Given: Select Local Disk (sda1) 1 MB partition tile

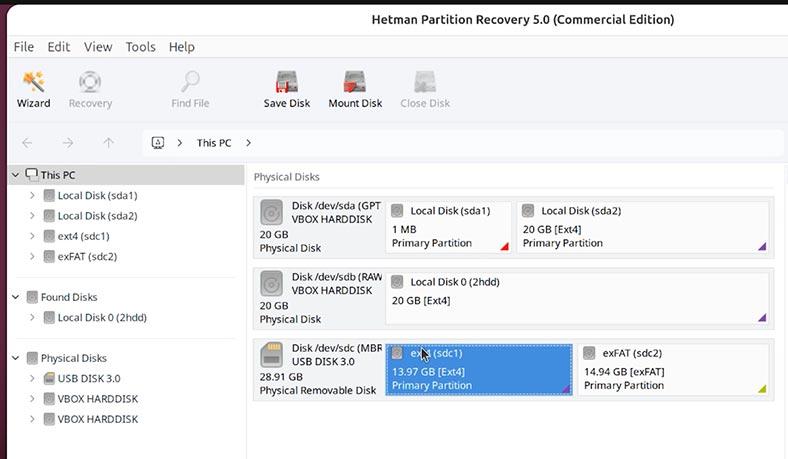Looking at the screenshot, I should tap(449, 227).
